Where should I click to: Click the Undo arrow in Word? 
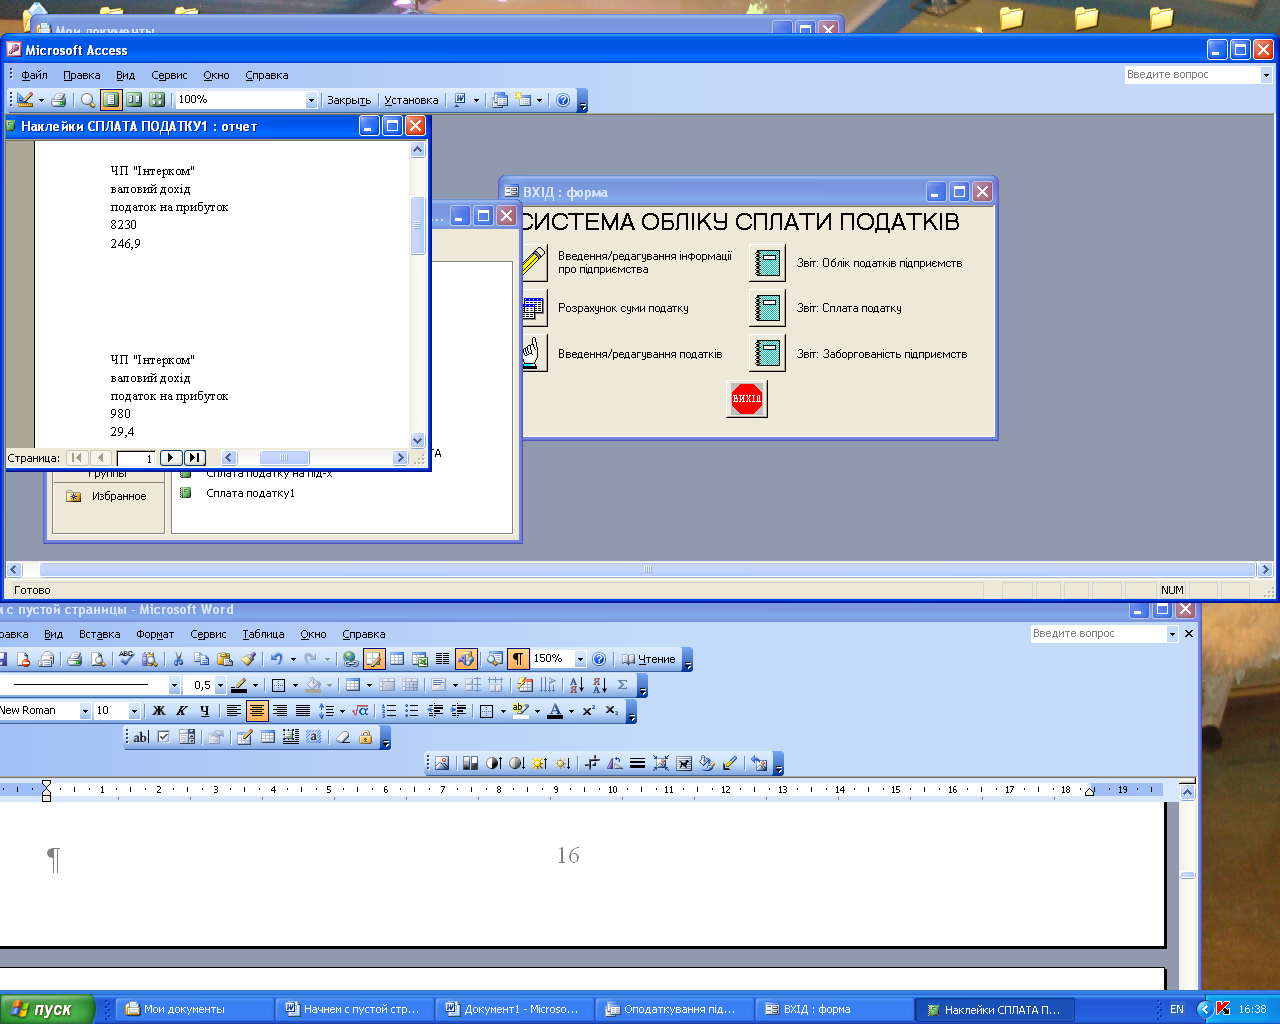coord(277,659)
